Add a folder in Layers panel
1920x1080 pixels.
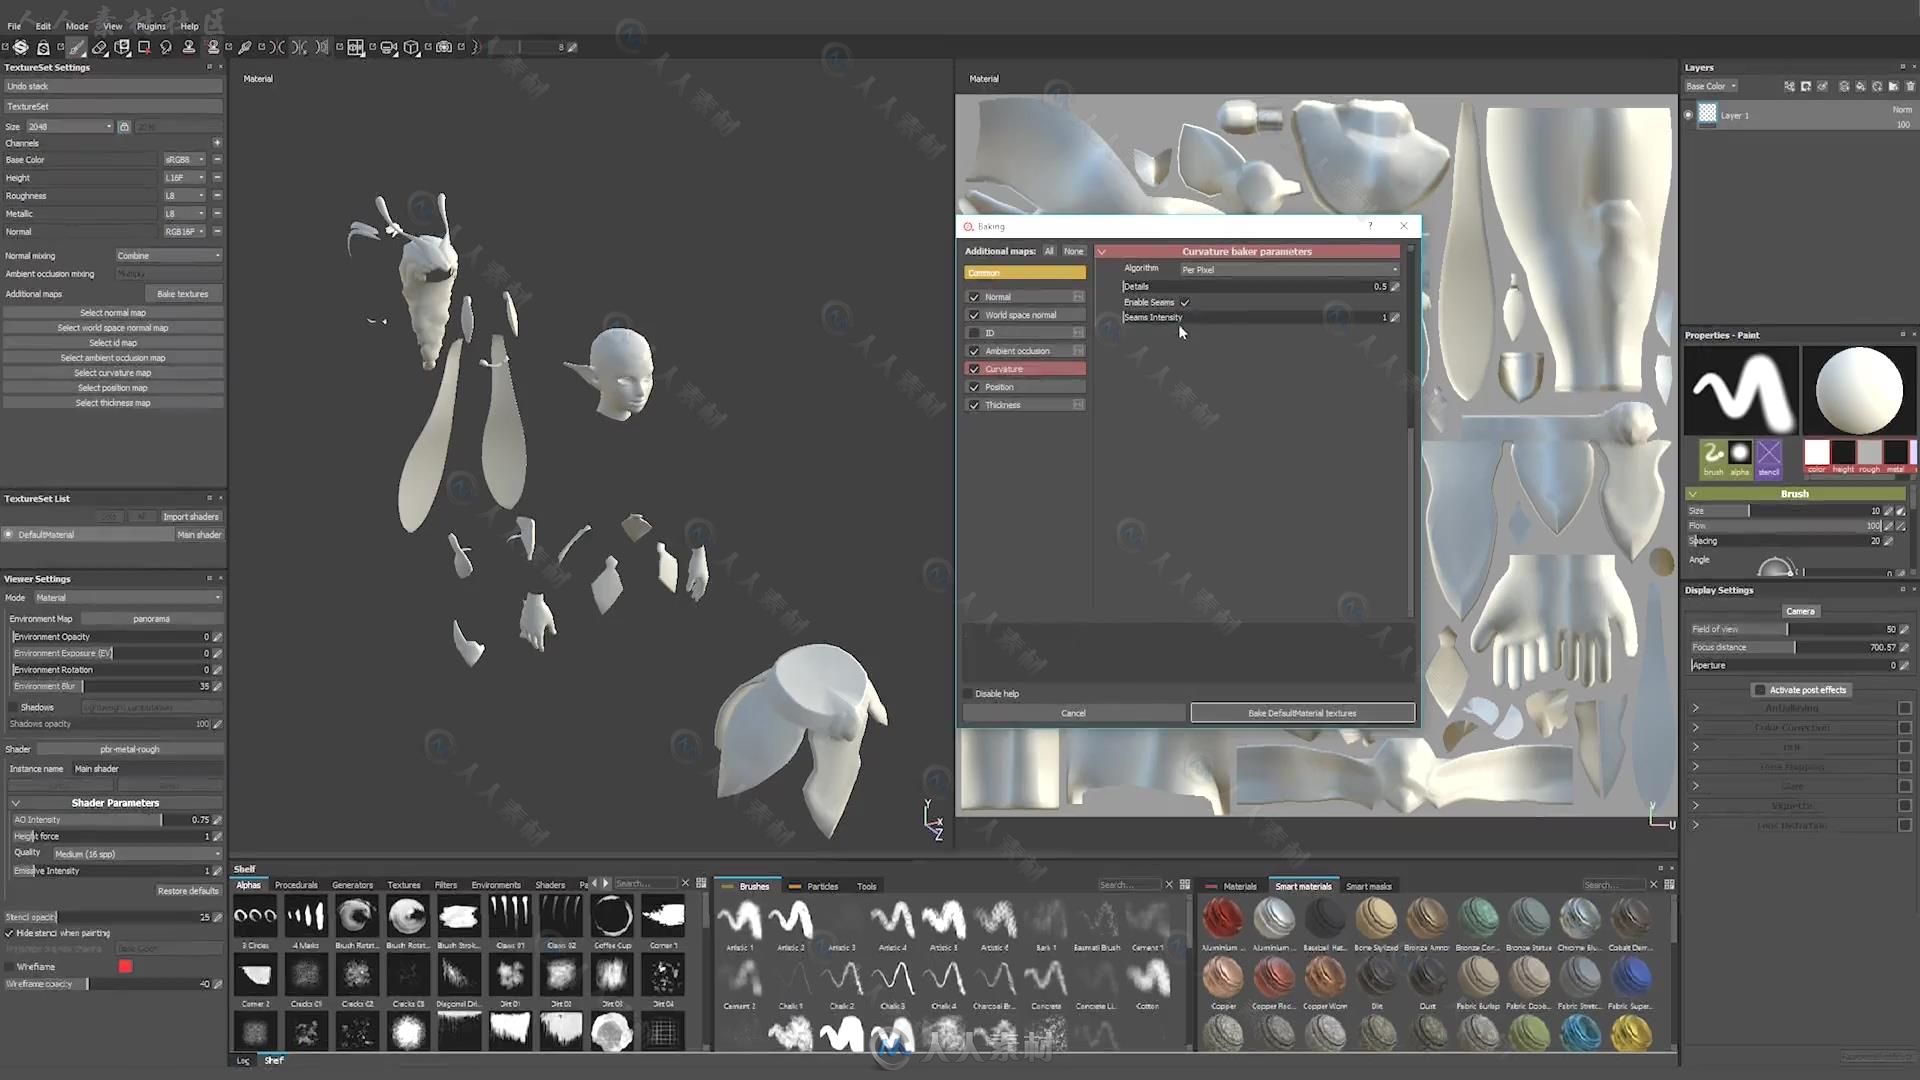tap(1893, 86)
